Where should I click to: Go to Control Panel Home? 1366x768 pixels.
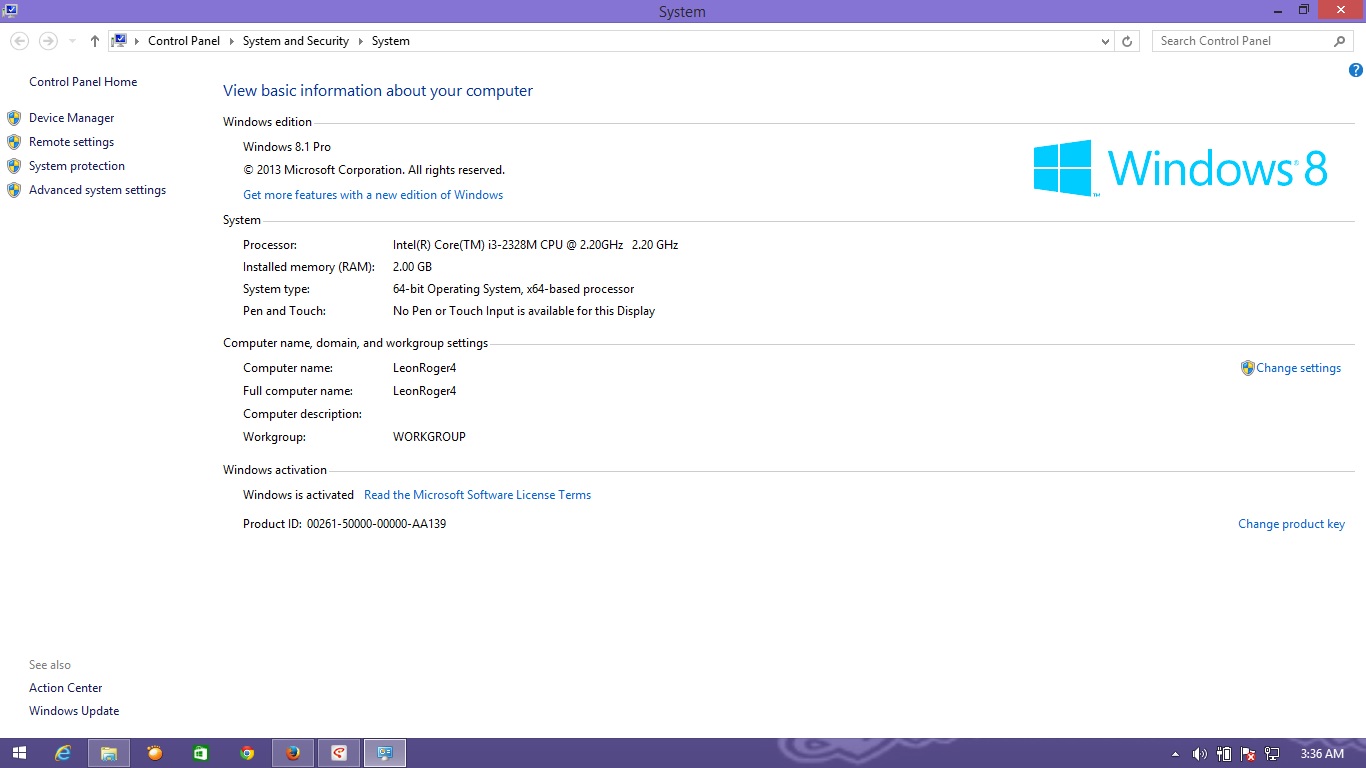[x=83, y=82]
